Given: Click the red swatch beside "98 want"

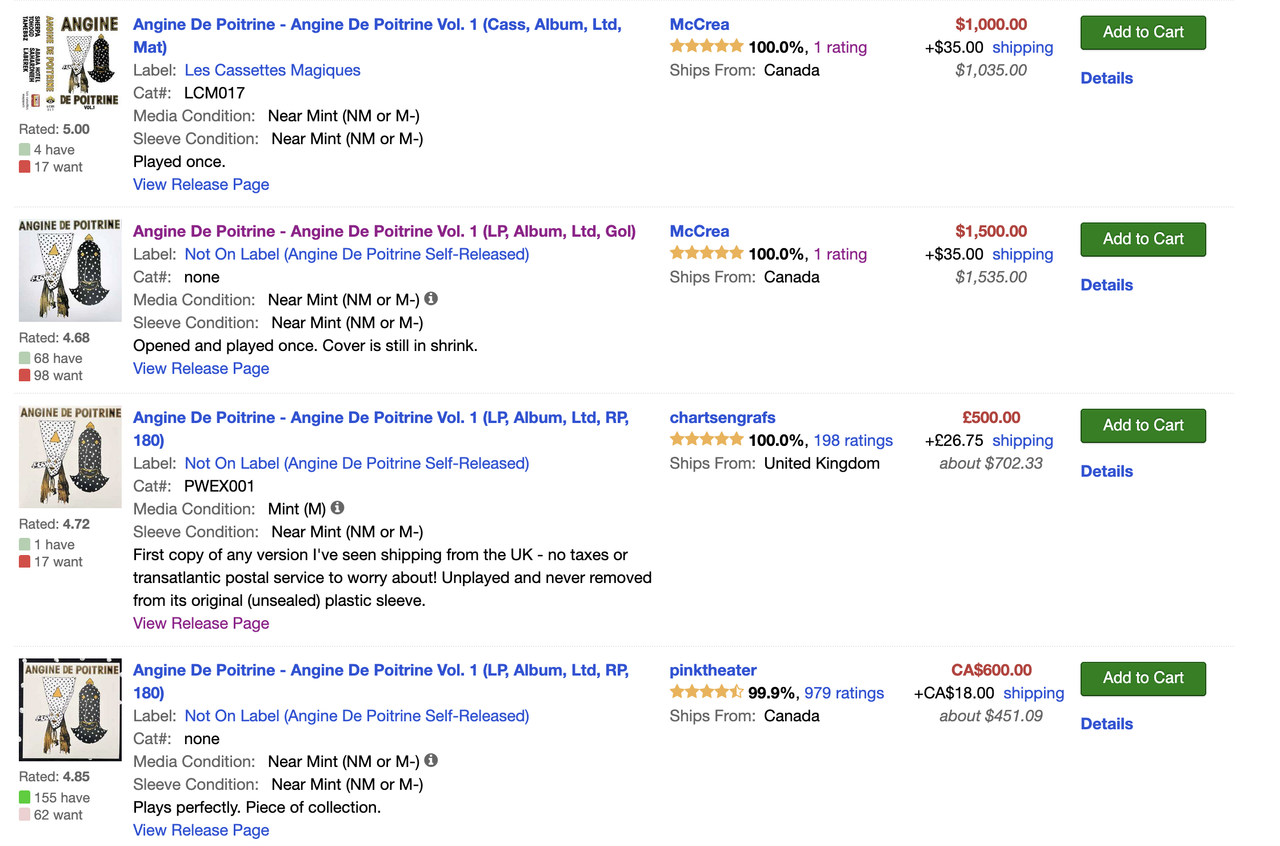Looking at the screenshot, I should click(x=25, y=375).
